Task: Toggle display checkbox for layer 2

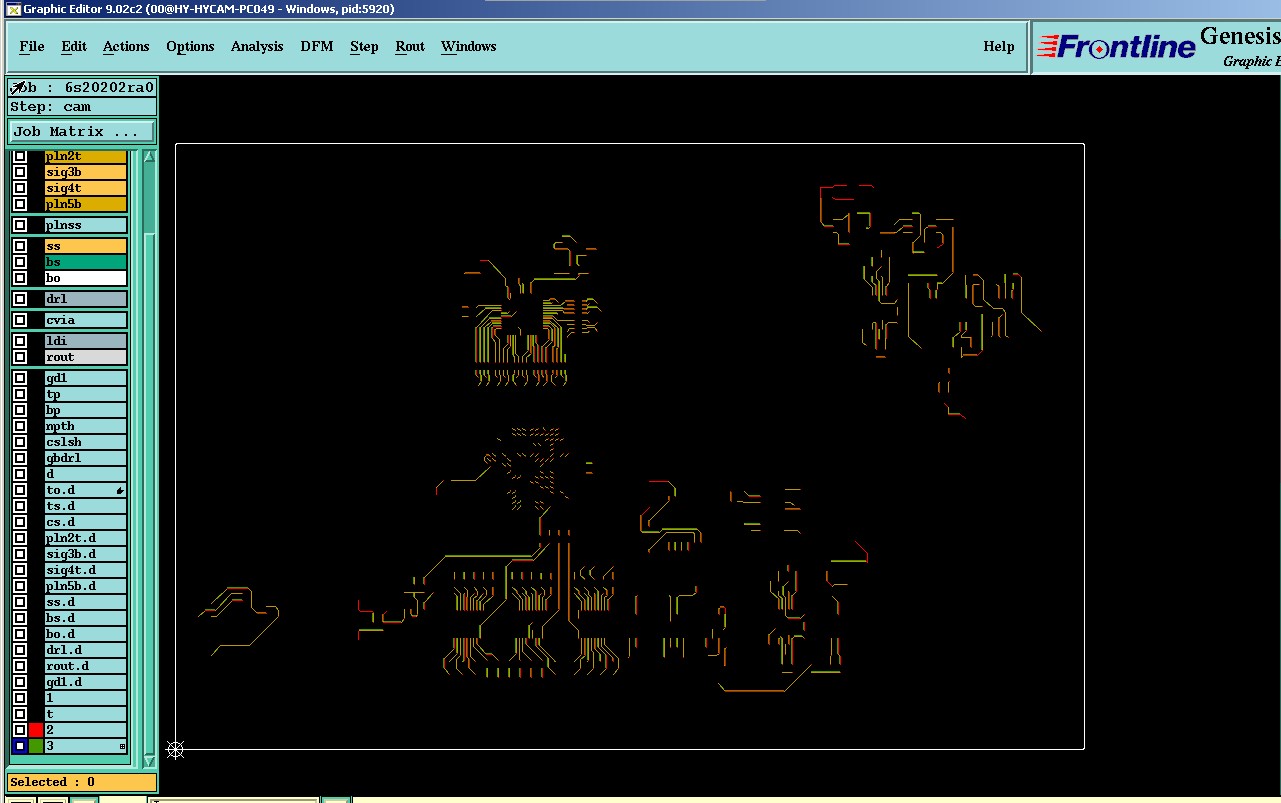Action: pos(20,730)
